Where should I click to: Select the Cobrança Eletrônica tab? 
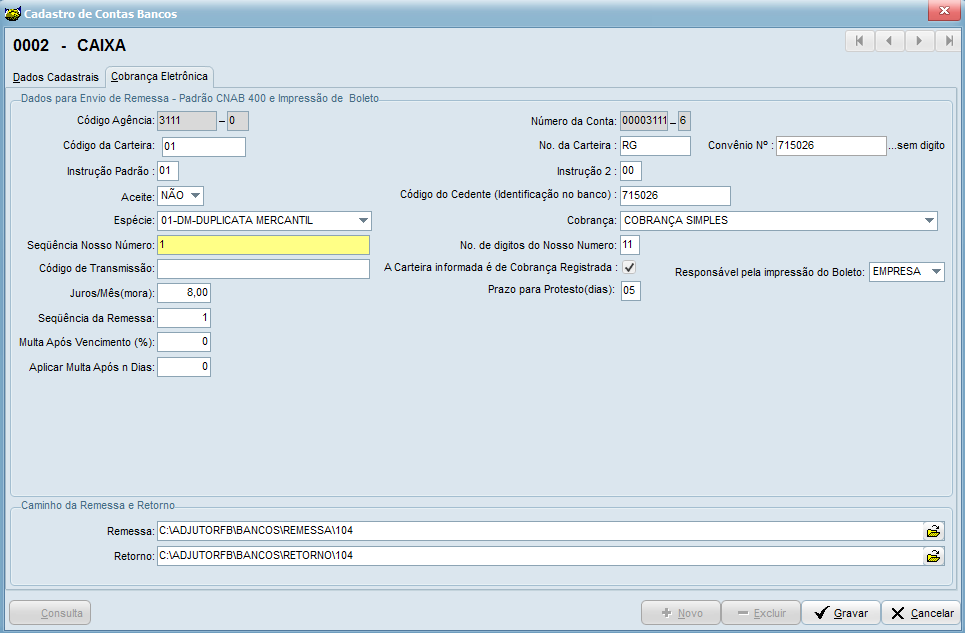pyautogui.click(x=159, y=76)
